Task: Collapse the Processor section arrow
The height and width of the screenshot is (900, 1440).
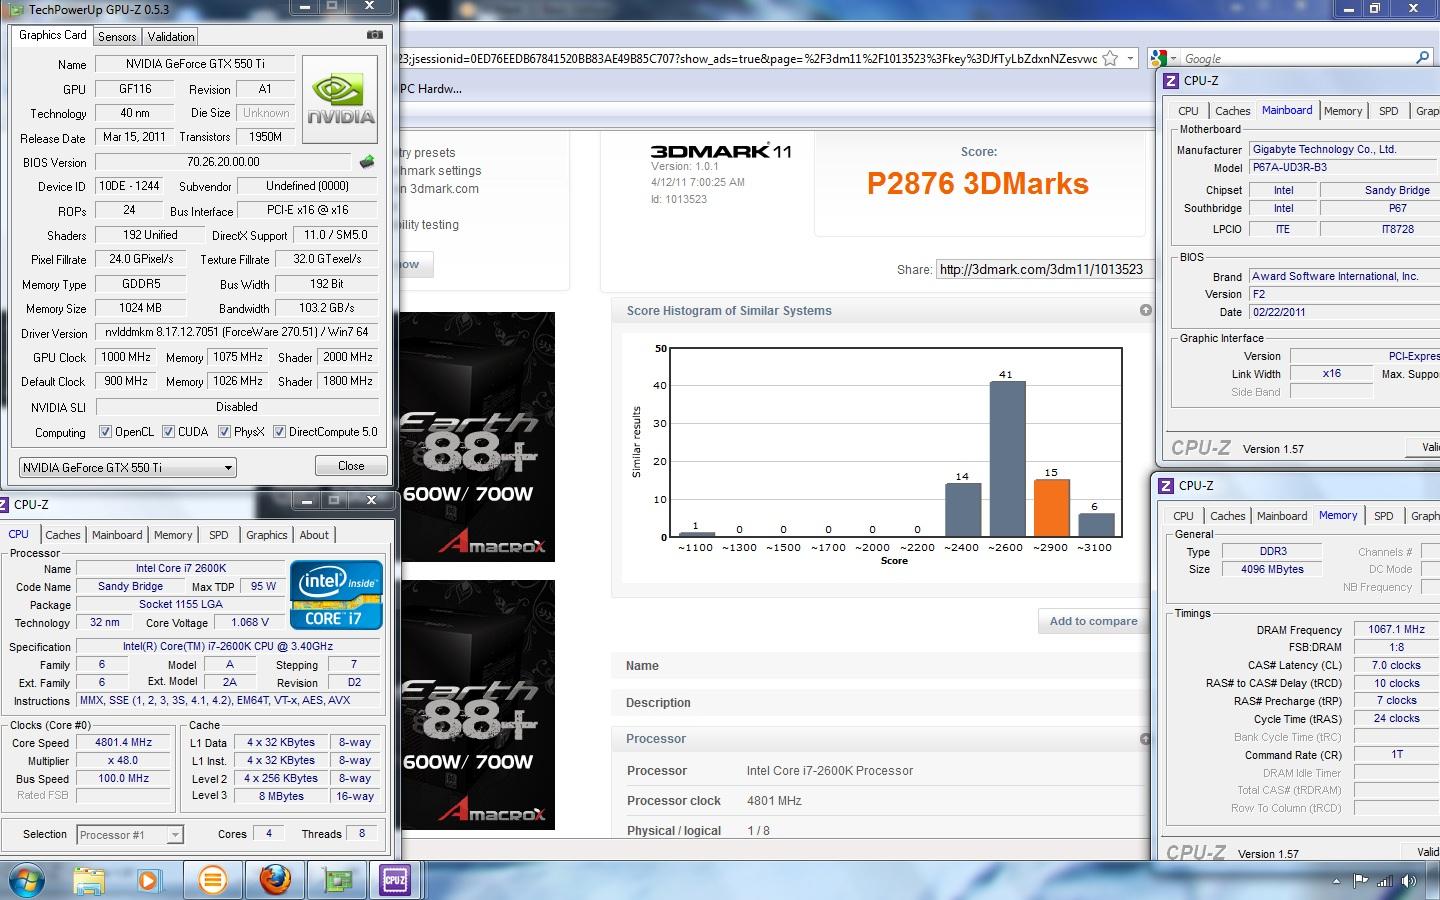Action: coord(1145,739)
